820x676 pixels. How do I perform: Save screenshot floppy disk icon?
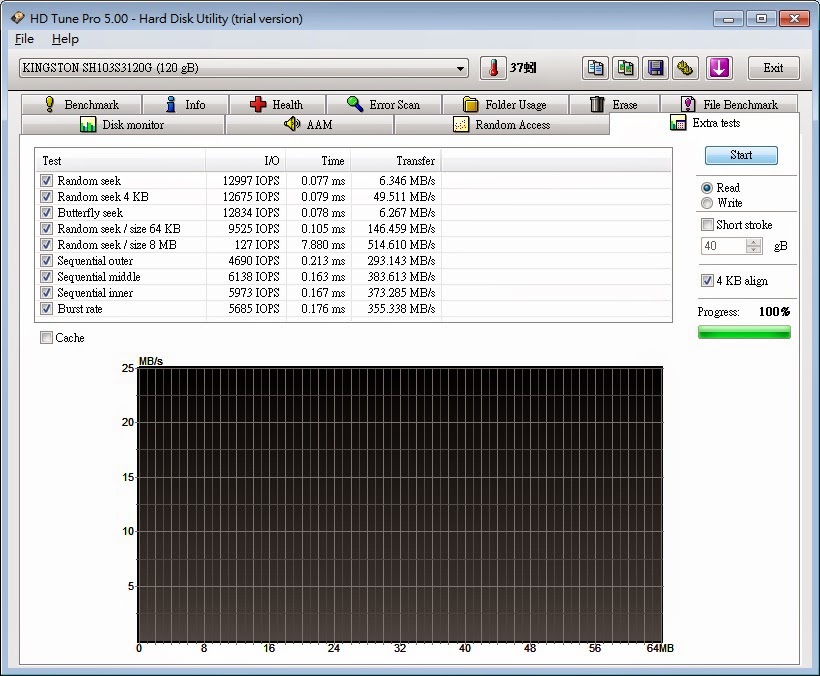pyautogui.click(x=655, y=68)
